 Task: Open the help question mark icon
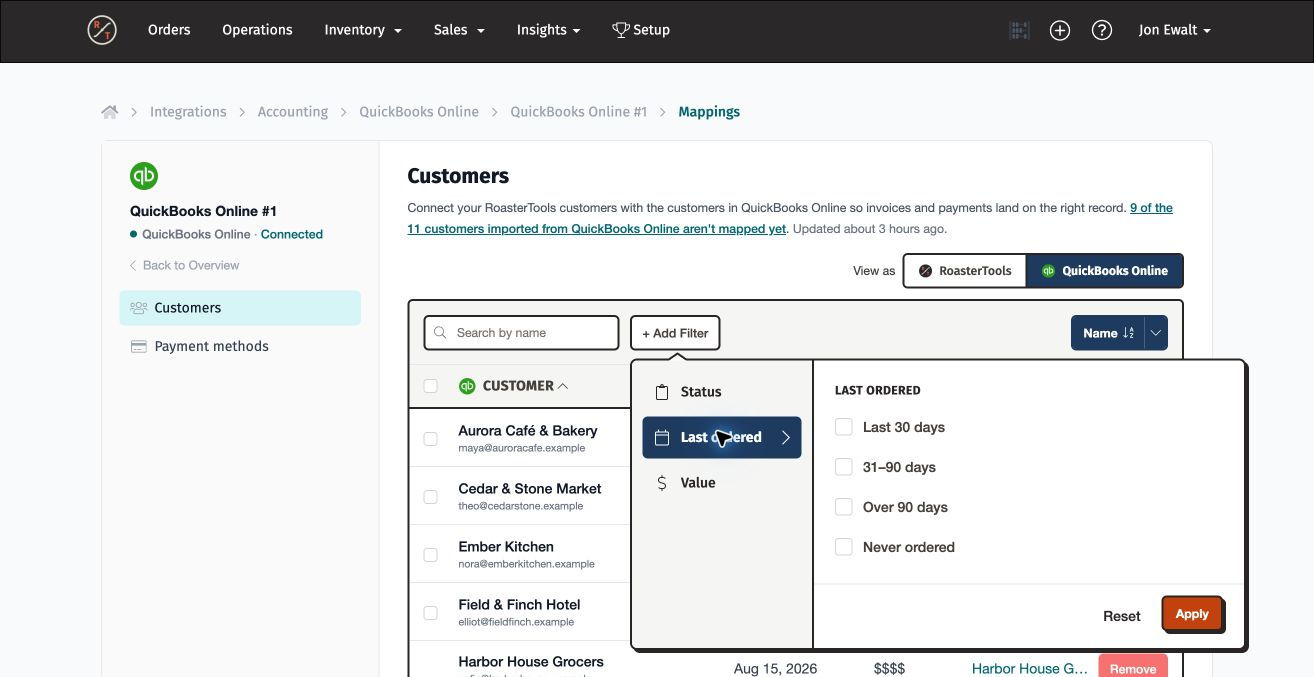1102,30
